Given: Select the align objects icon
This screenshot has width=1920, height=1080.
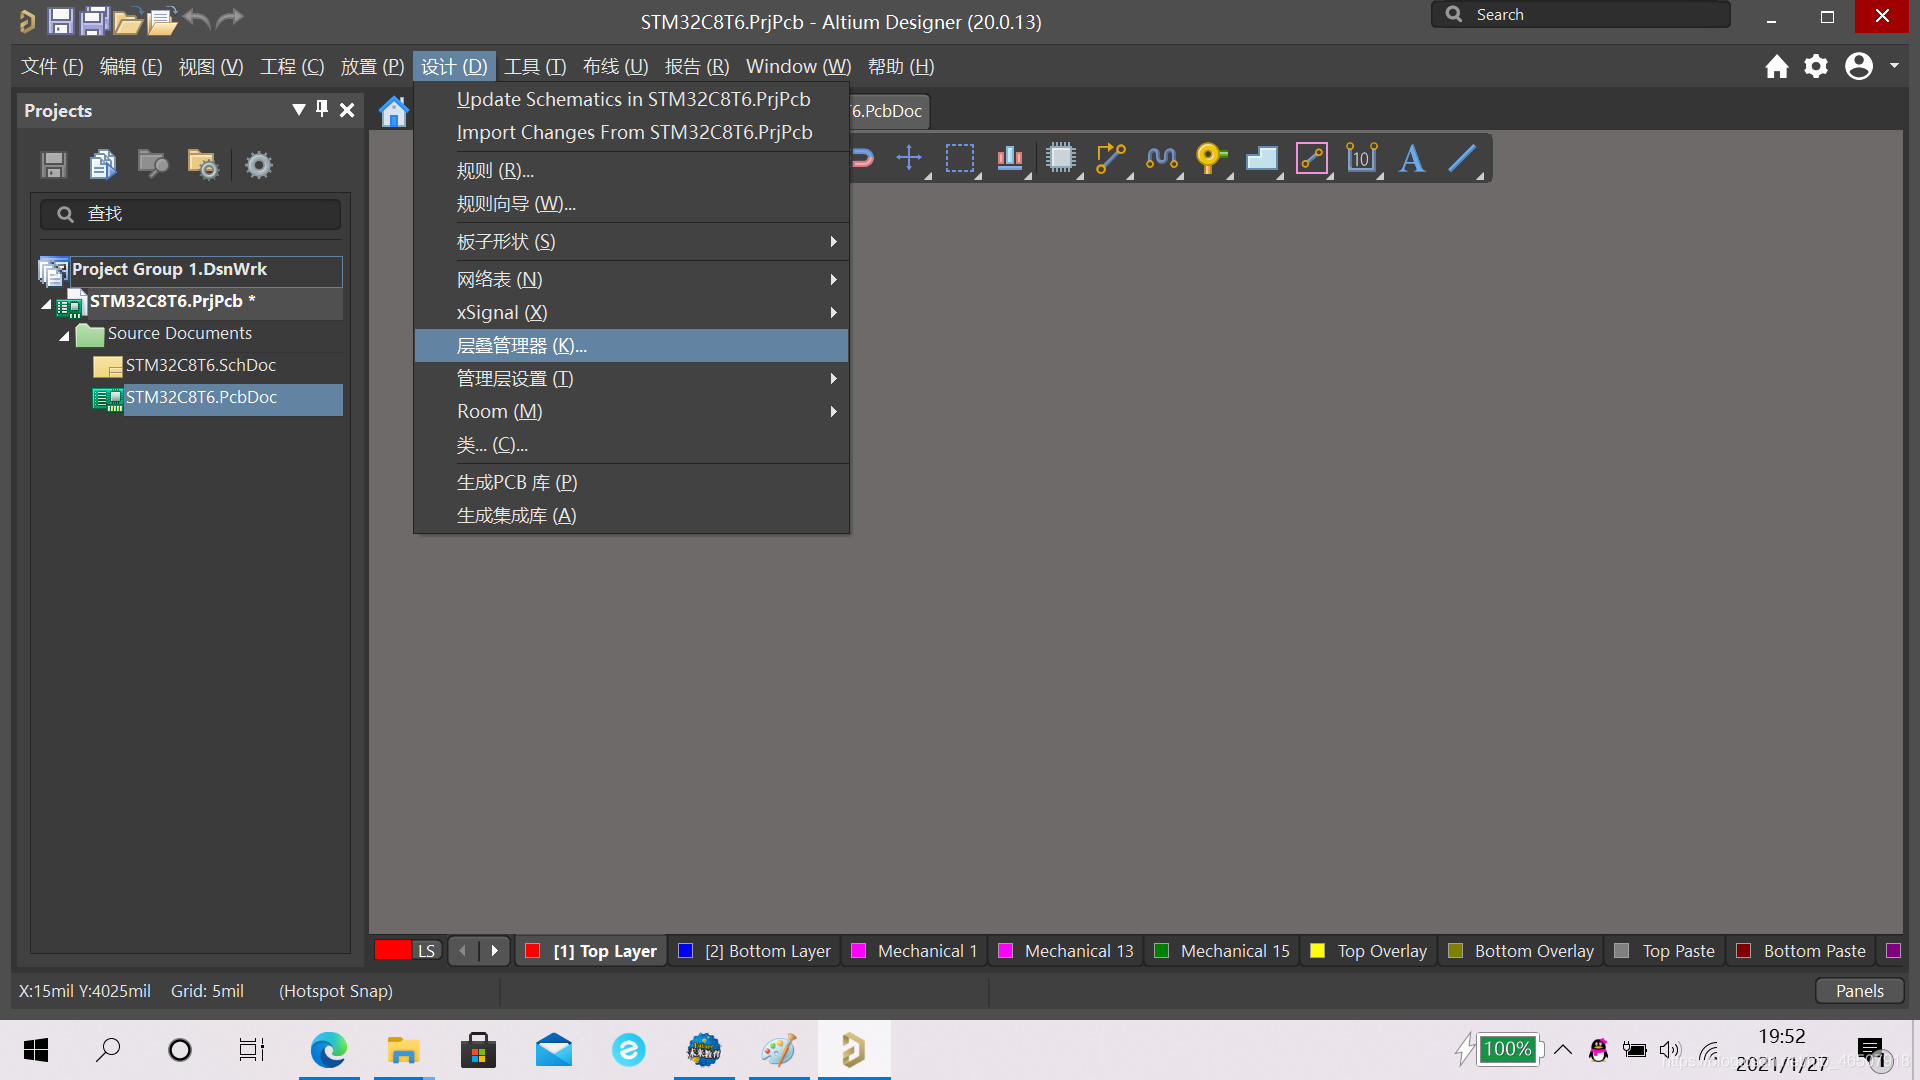Looking at the screenshot, I should pyautogui.click(x=1010, y=158).
